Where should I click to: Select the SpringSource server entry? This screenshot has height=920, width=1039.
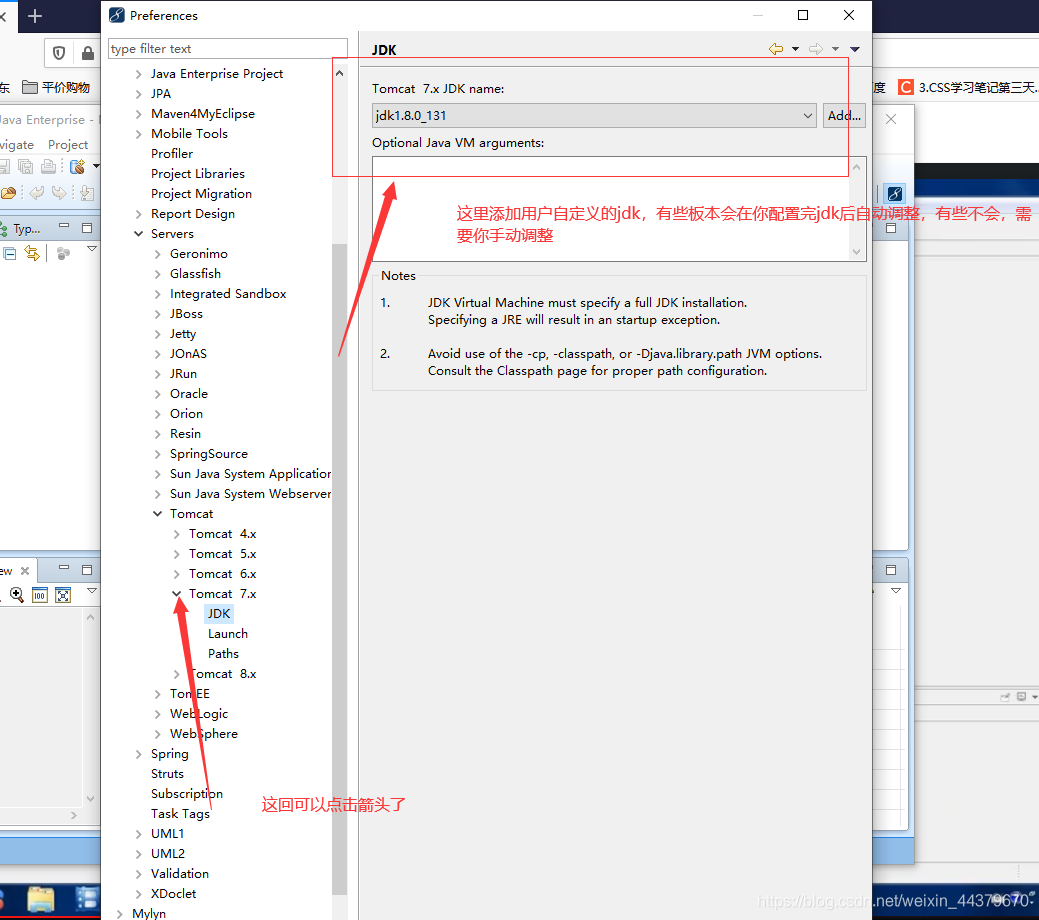point(209,453)
